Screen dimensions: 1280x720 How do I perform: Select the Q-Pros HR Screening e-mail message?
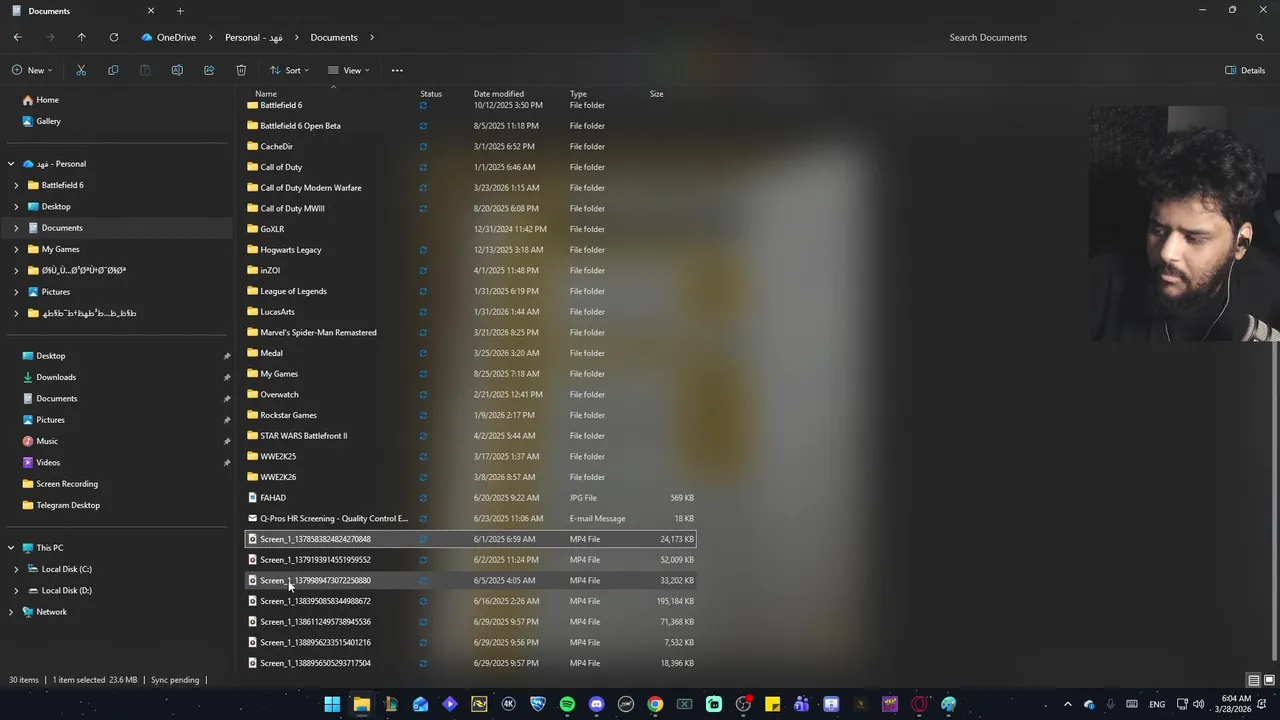470,518
